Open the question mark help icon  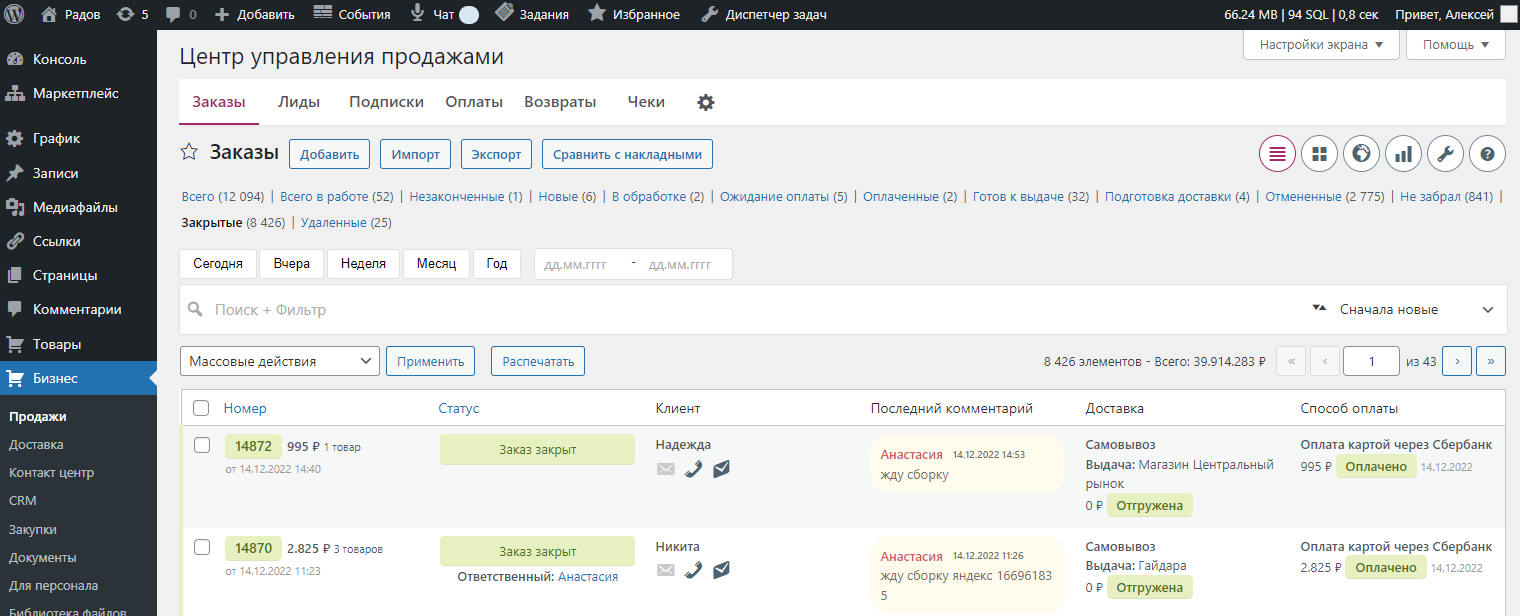1487,153
